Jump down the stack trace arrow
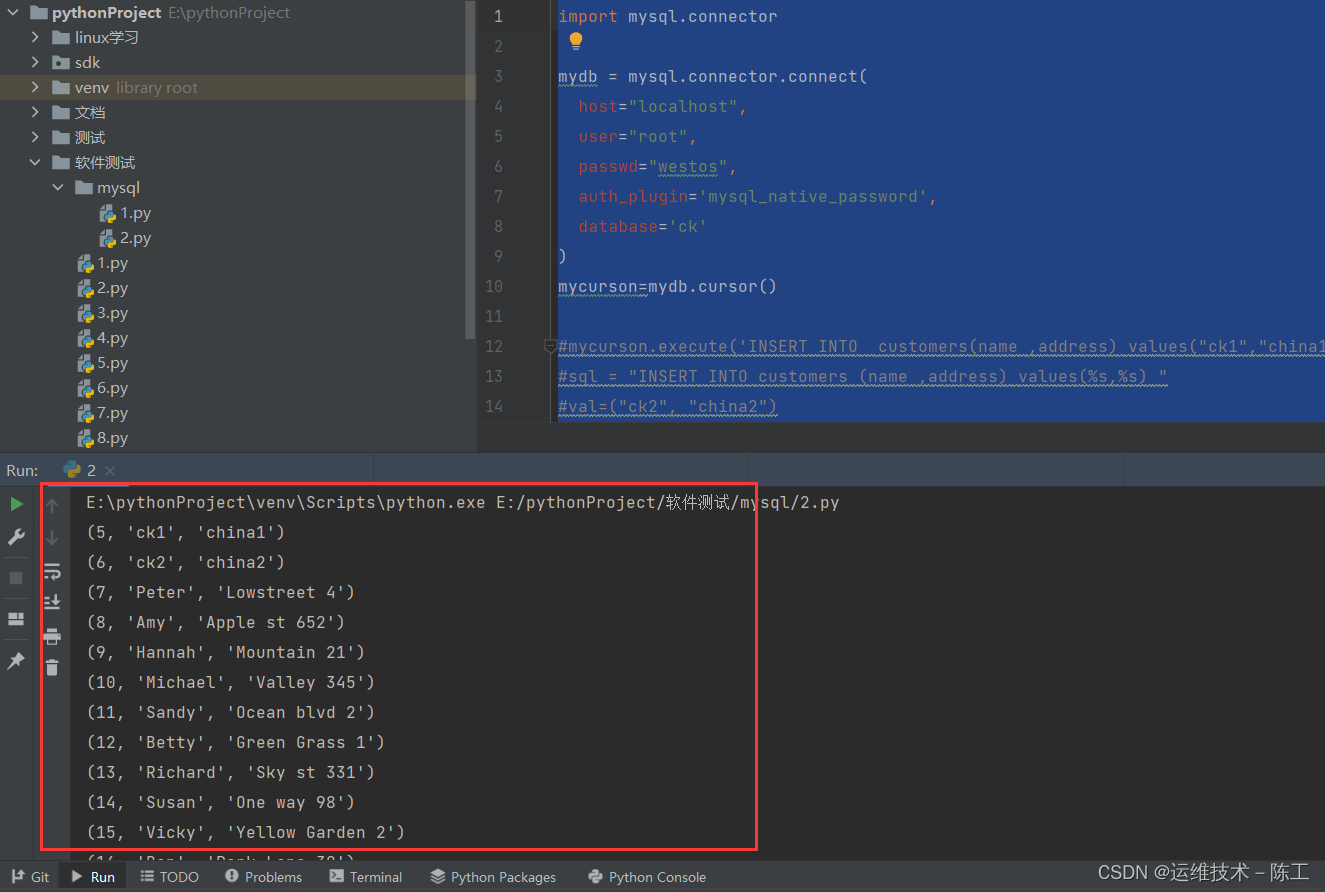The width and height of the screenshot is (1325, 892). (52, 538)
